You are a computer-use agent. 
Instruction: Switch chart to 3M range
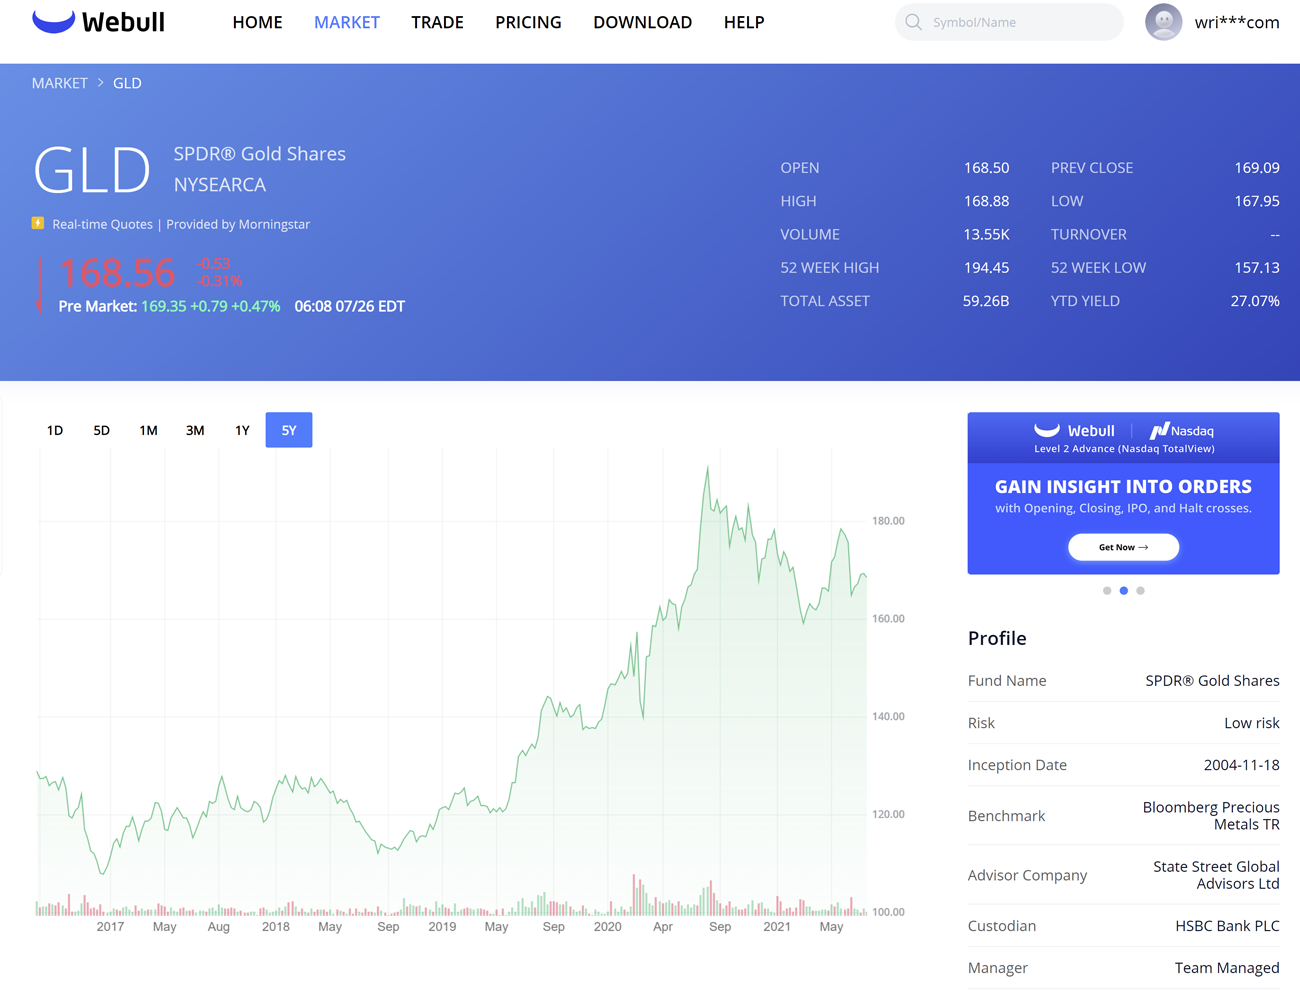coord(195,430)
